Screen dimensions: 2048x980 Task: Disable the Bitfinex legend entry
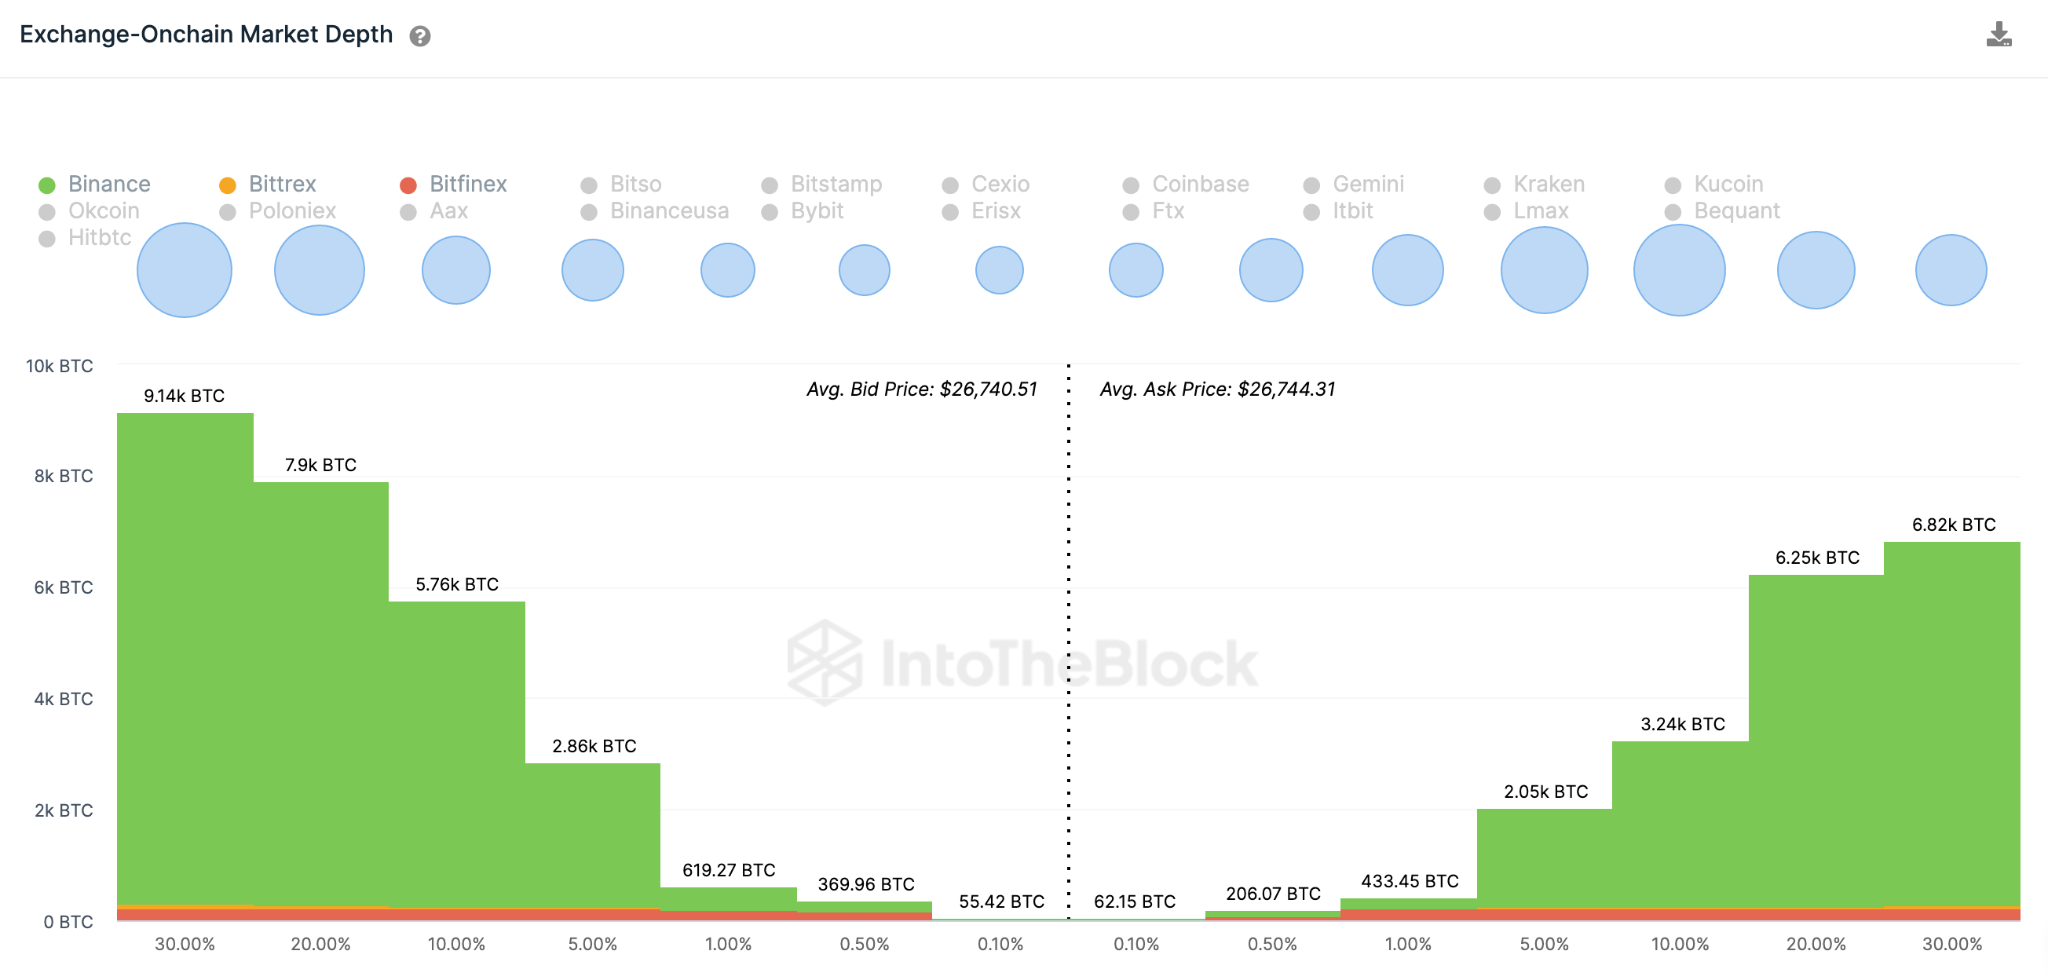466,183
